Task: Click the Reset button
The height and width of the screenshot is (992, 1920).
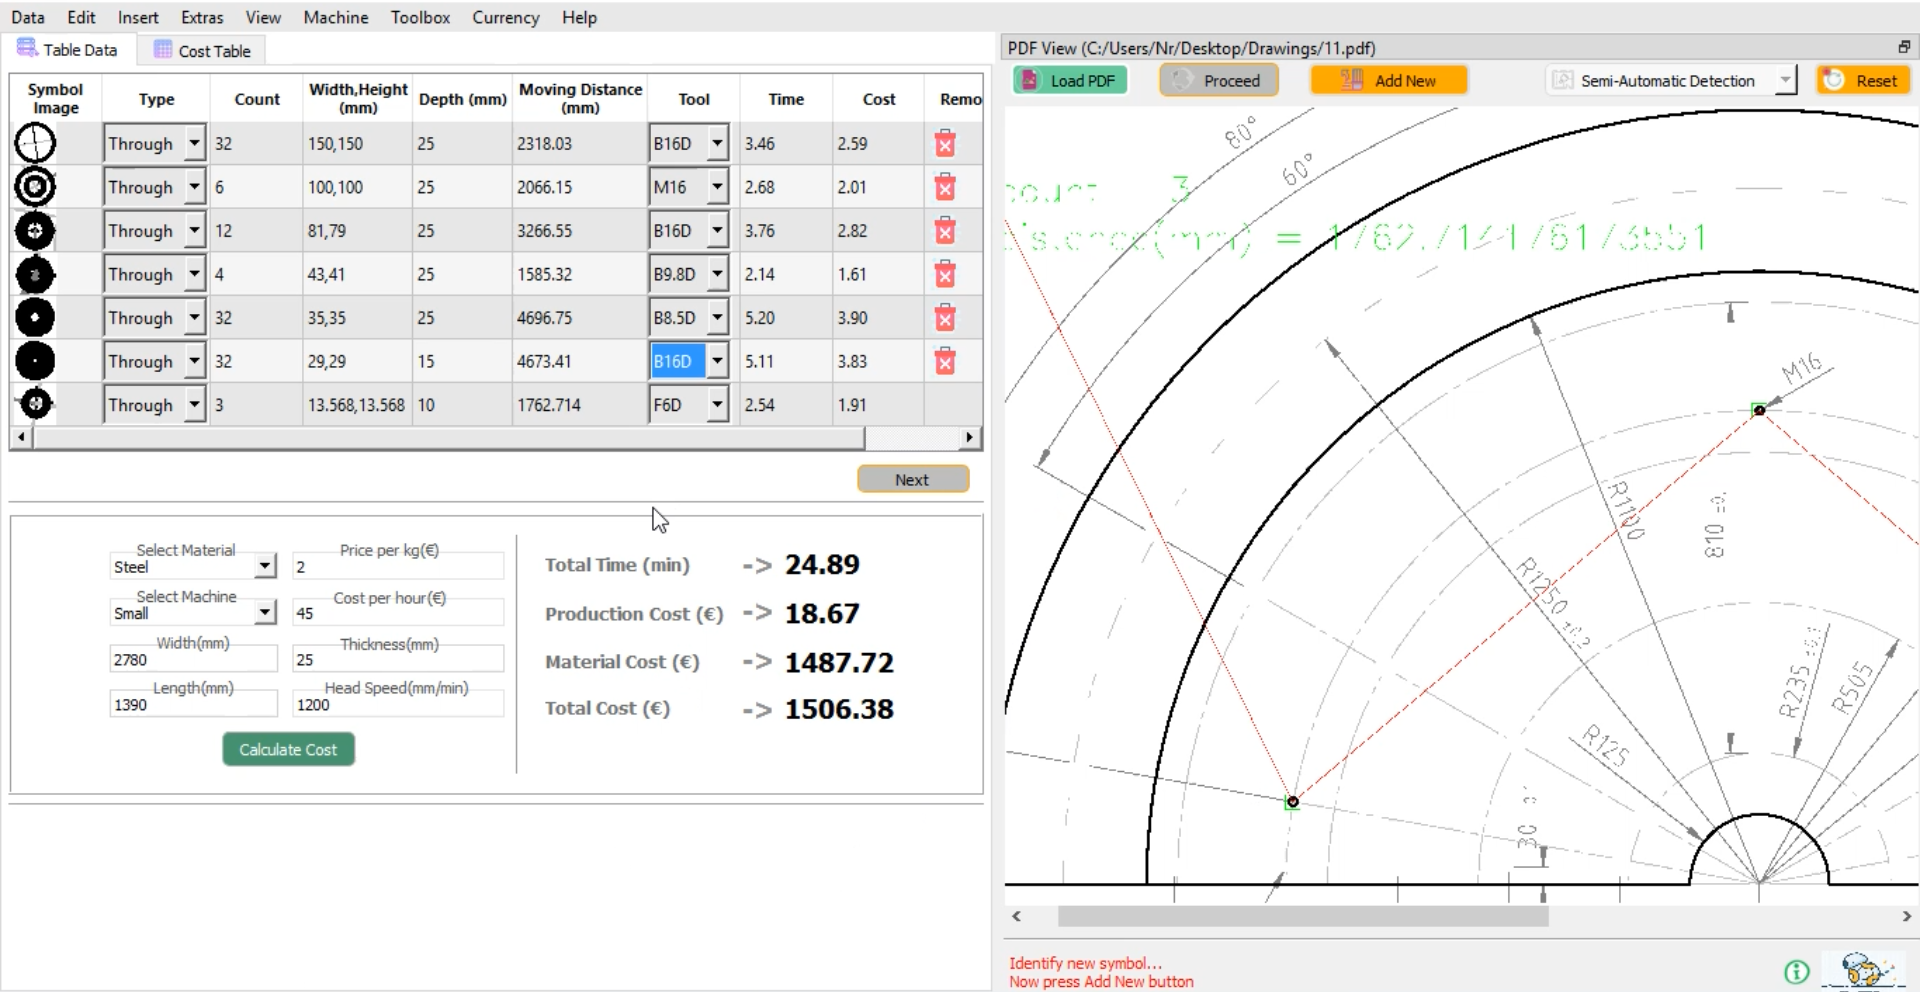Action: [1863, 81]
